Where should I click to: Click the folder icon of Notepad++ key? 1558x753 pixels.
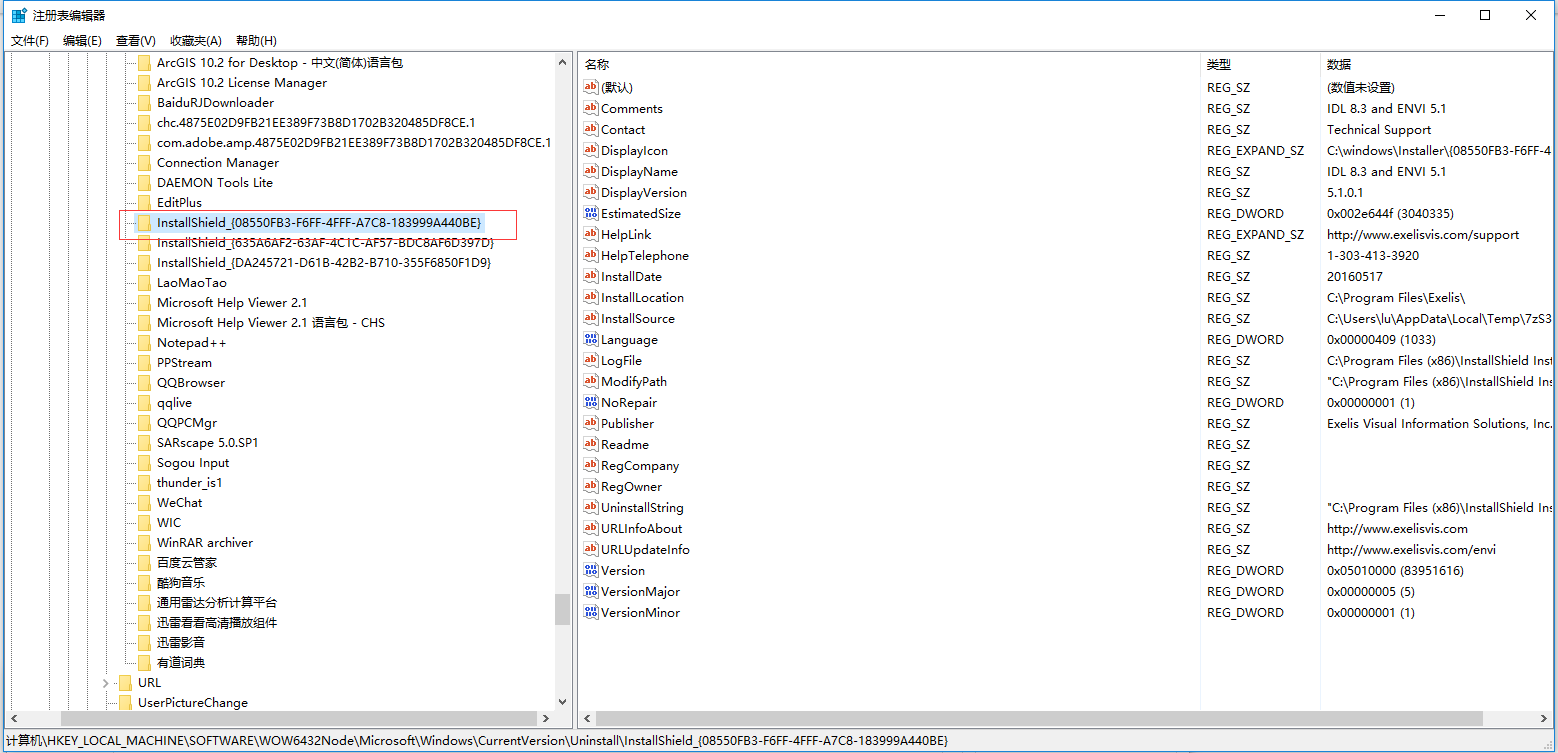(144, 343)
